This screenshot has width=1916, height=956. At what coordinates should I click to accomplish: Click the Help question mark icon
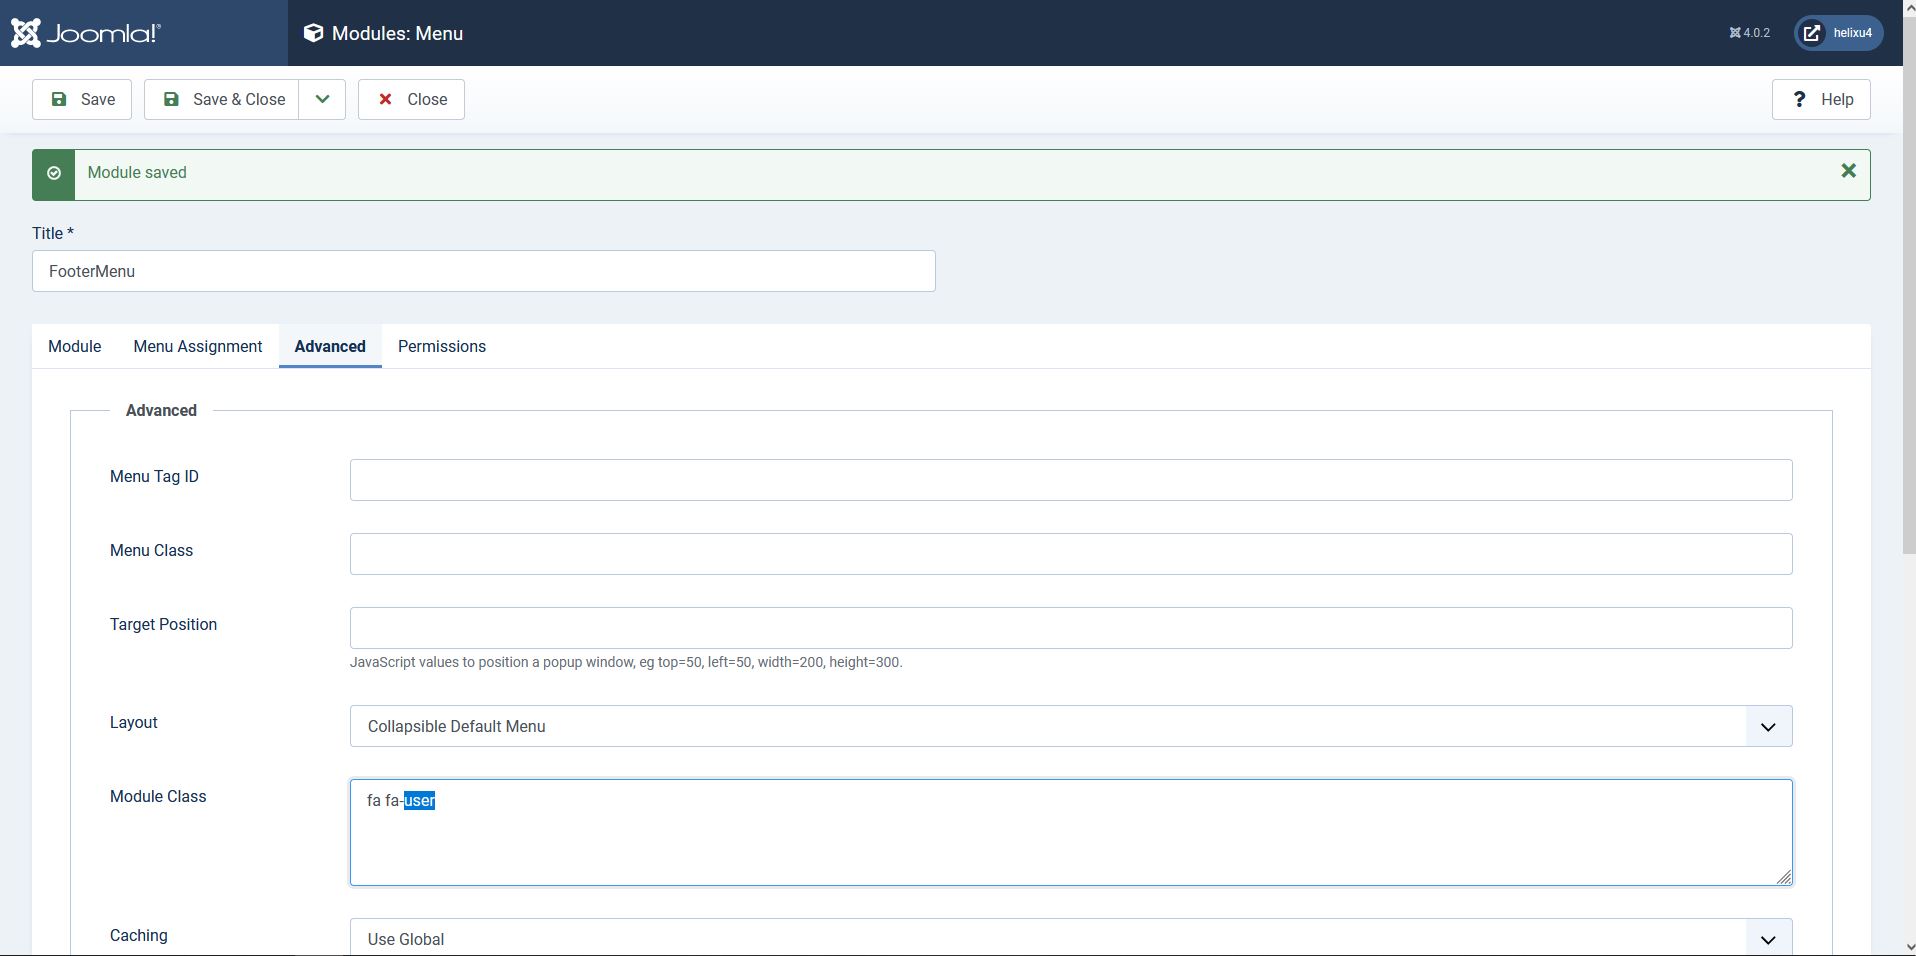point(1798,99)
